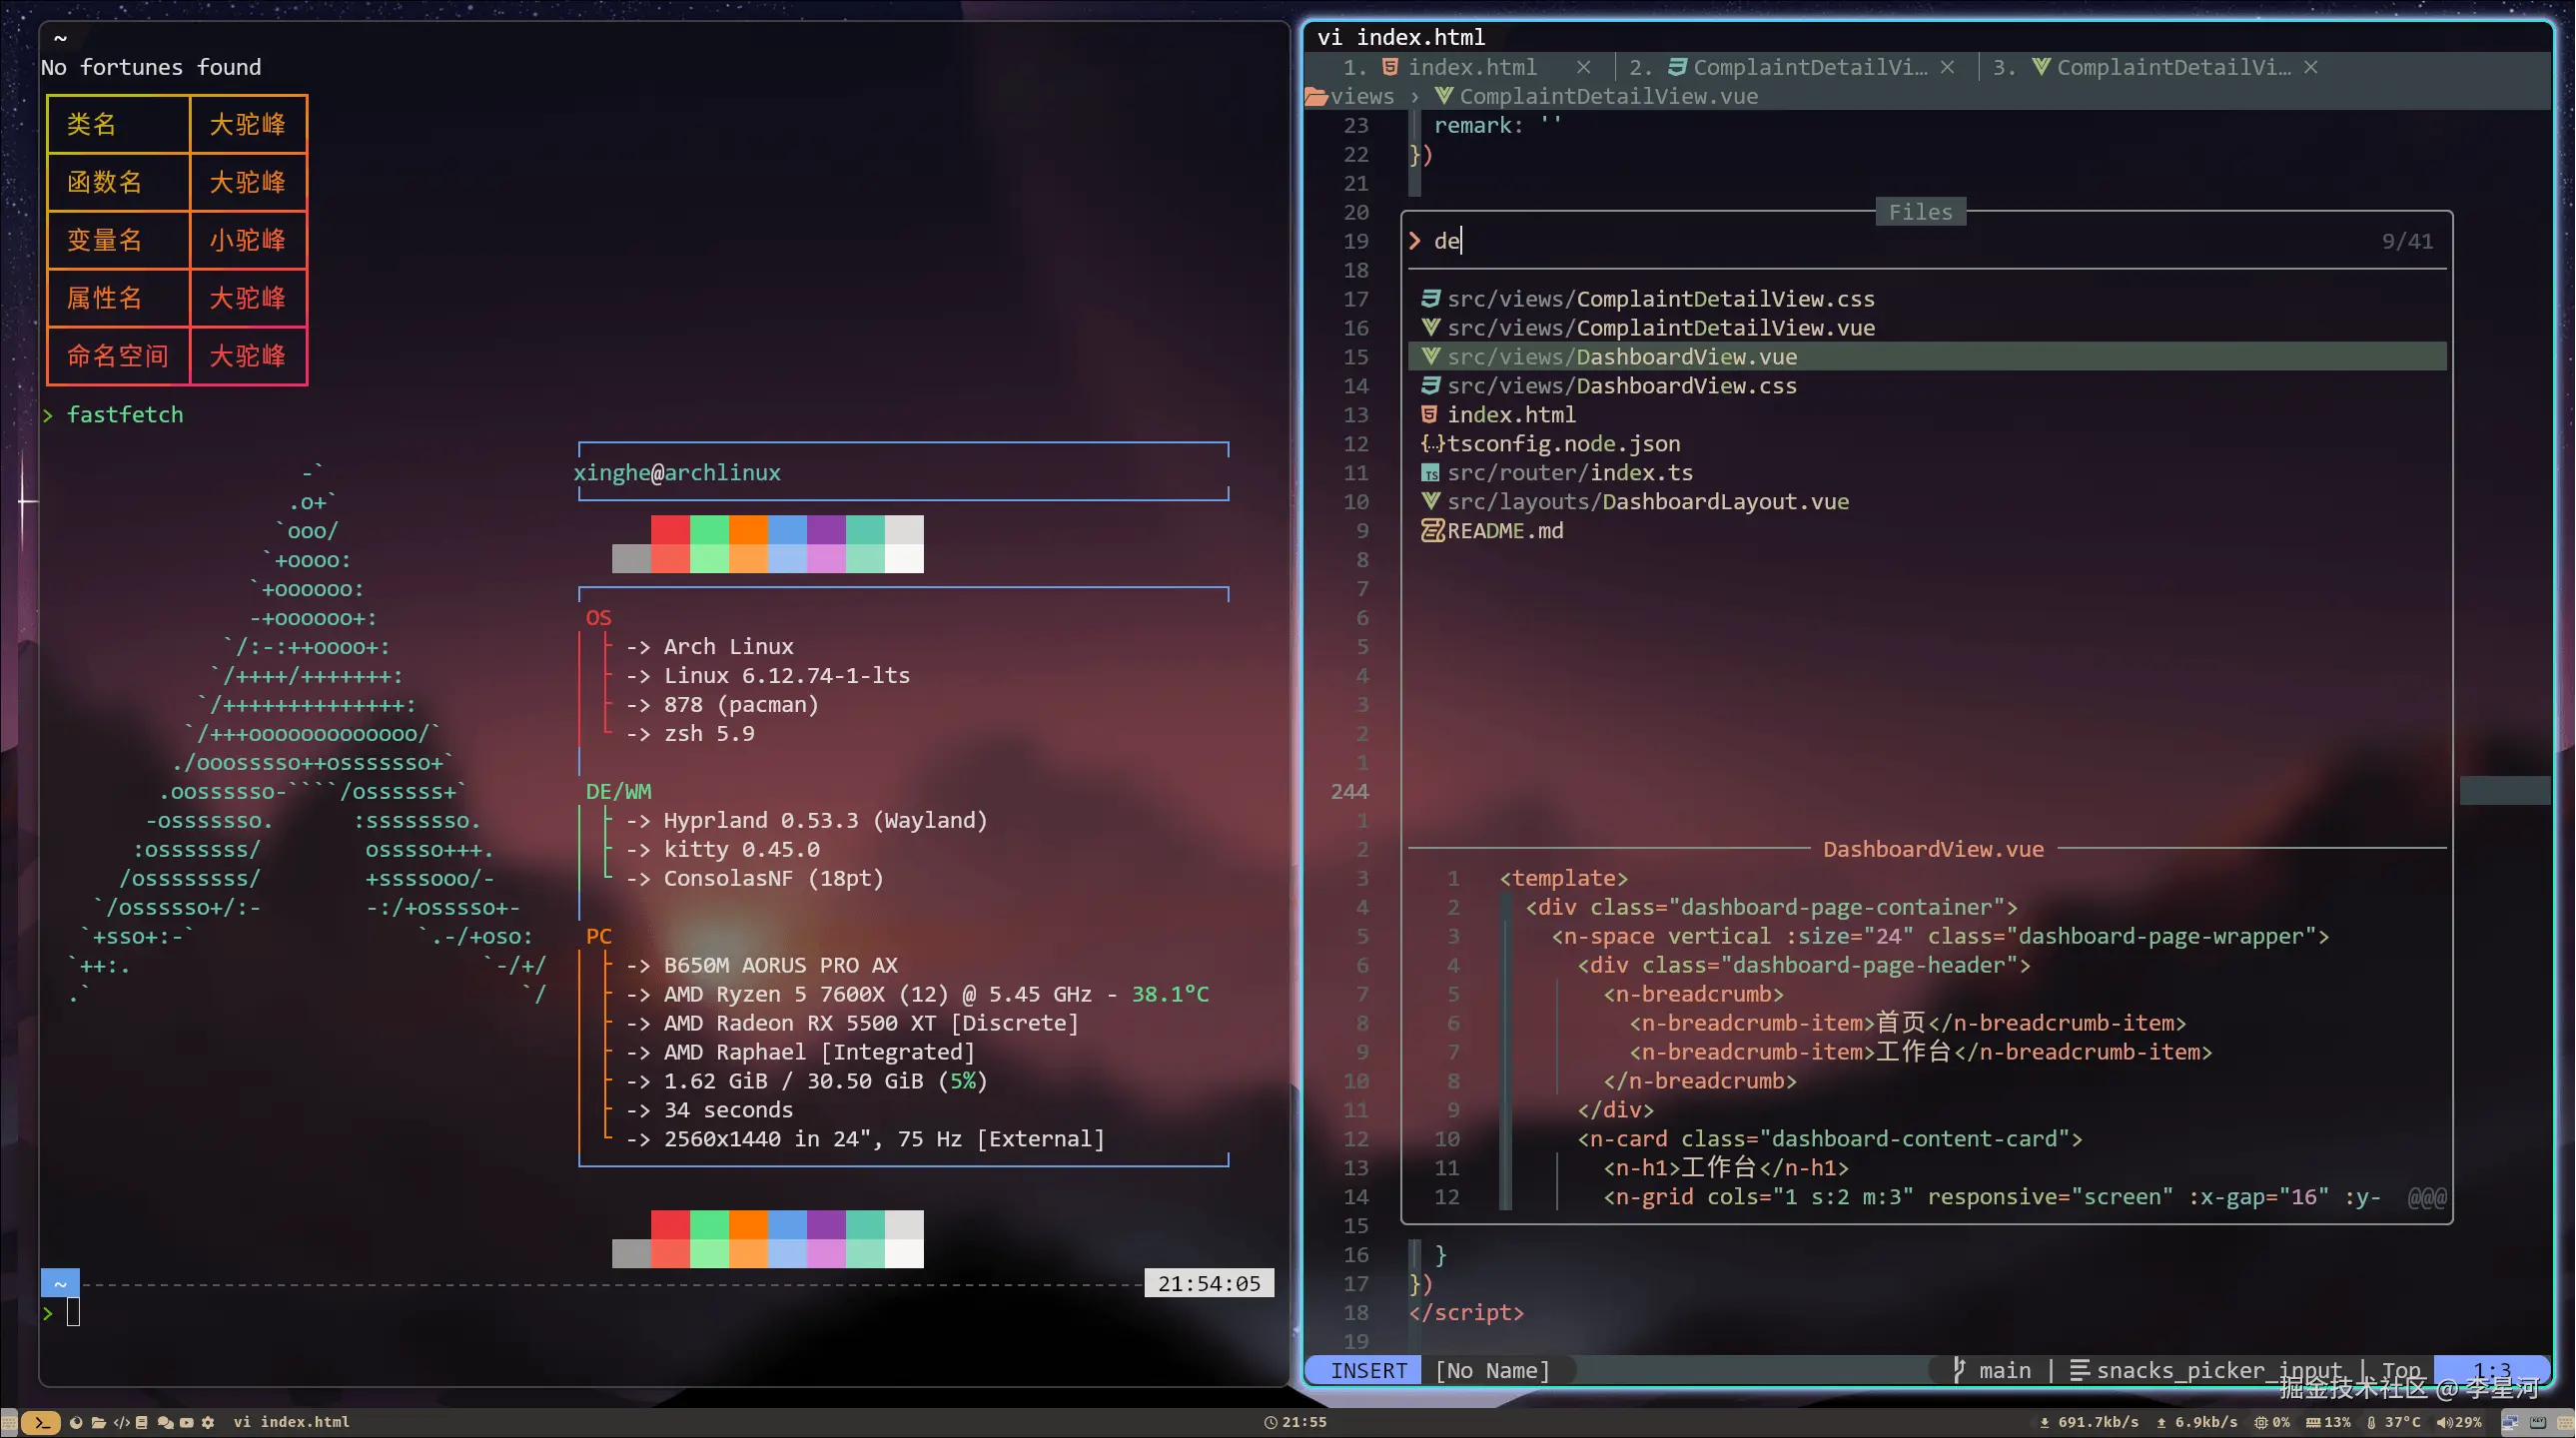Image resolution: width=2576 pixels, height=1438 pixels.
Task: Open the chat bubbles workspace icon
Action: 166,1423
